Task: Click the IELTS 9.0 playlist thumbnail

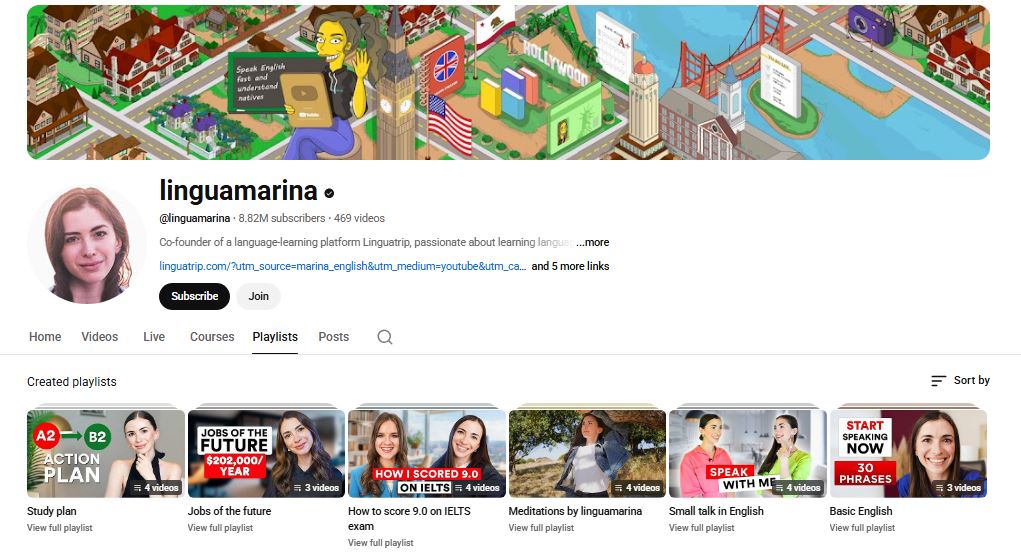Action: coord(427,454)
